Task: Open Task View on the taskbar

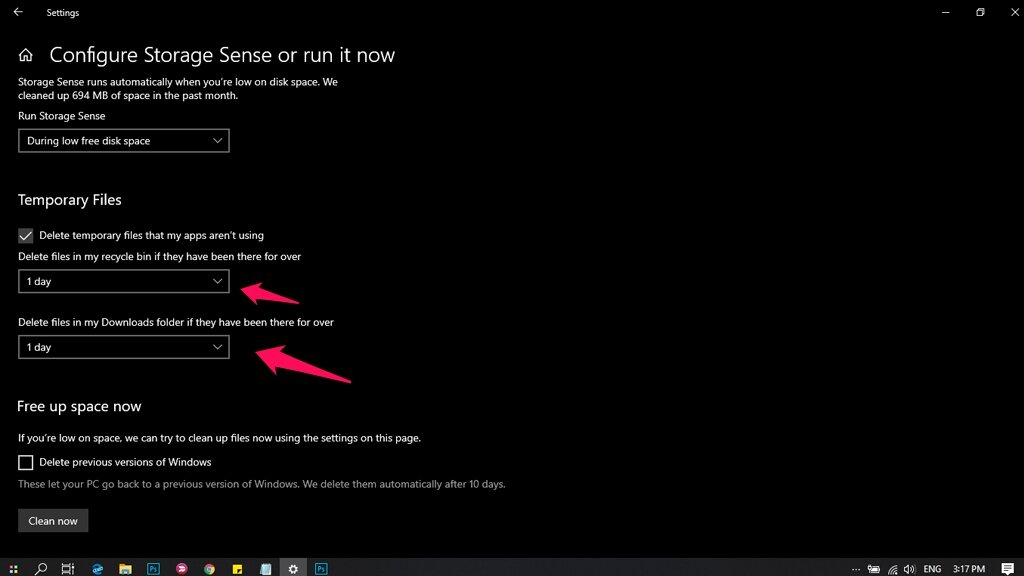Action: tap(68, 569)
